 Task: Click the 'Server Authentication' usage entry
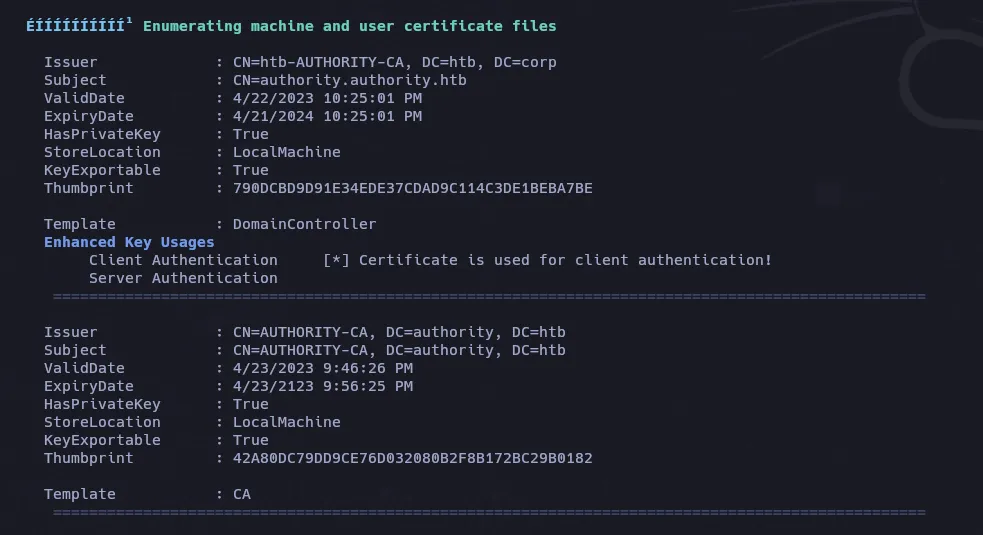coord(183,278)
